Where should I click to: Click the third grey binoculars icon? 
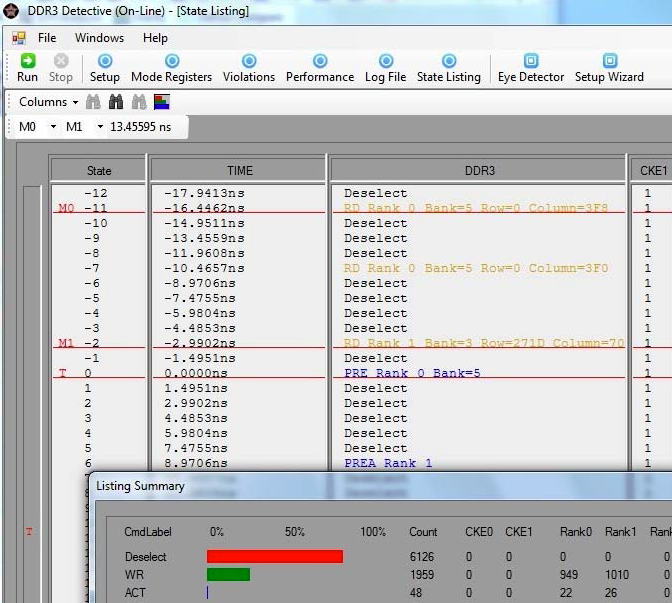click(x=139, y=102)
